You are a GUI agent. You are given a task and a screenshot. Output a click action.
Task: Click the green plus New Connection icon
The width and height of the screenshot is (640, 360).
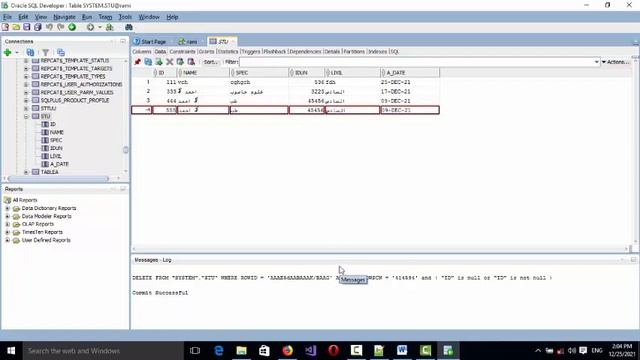tap(7, 52)
